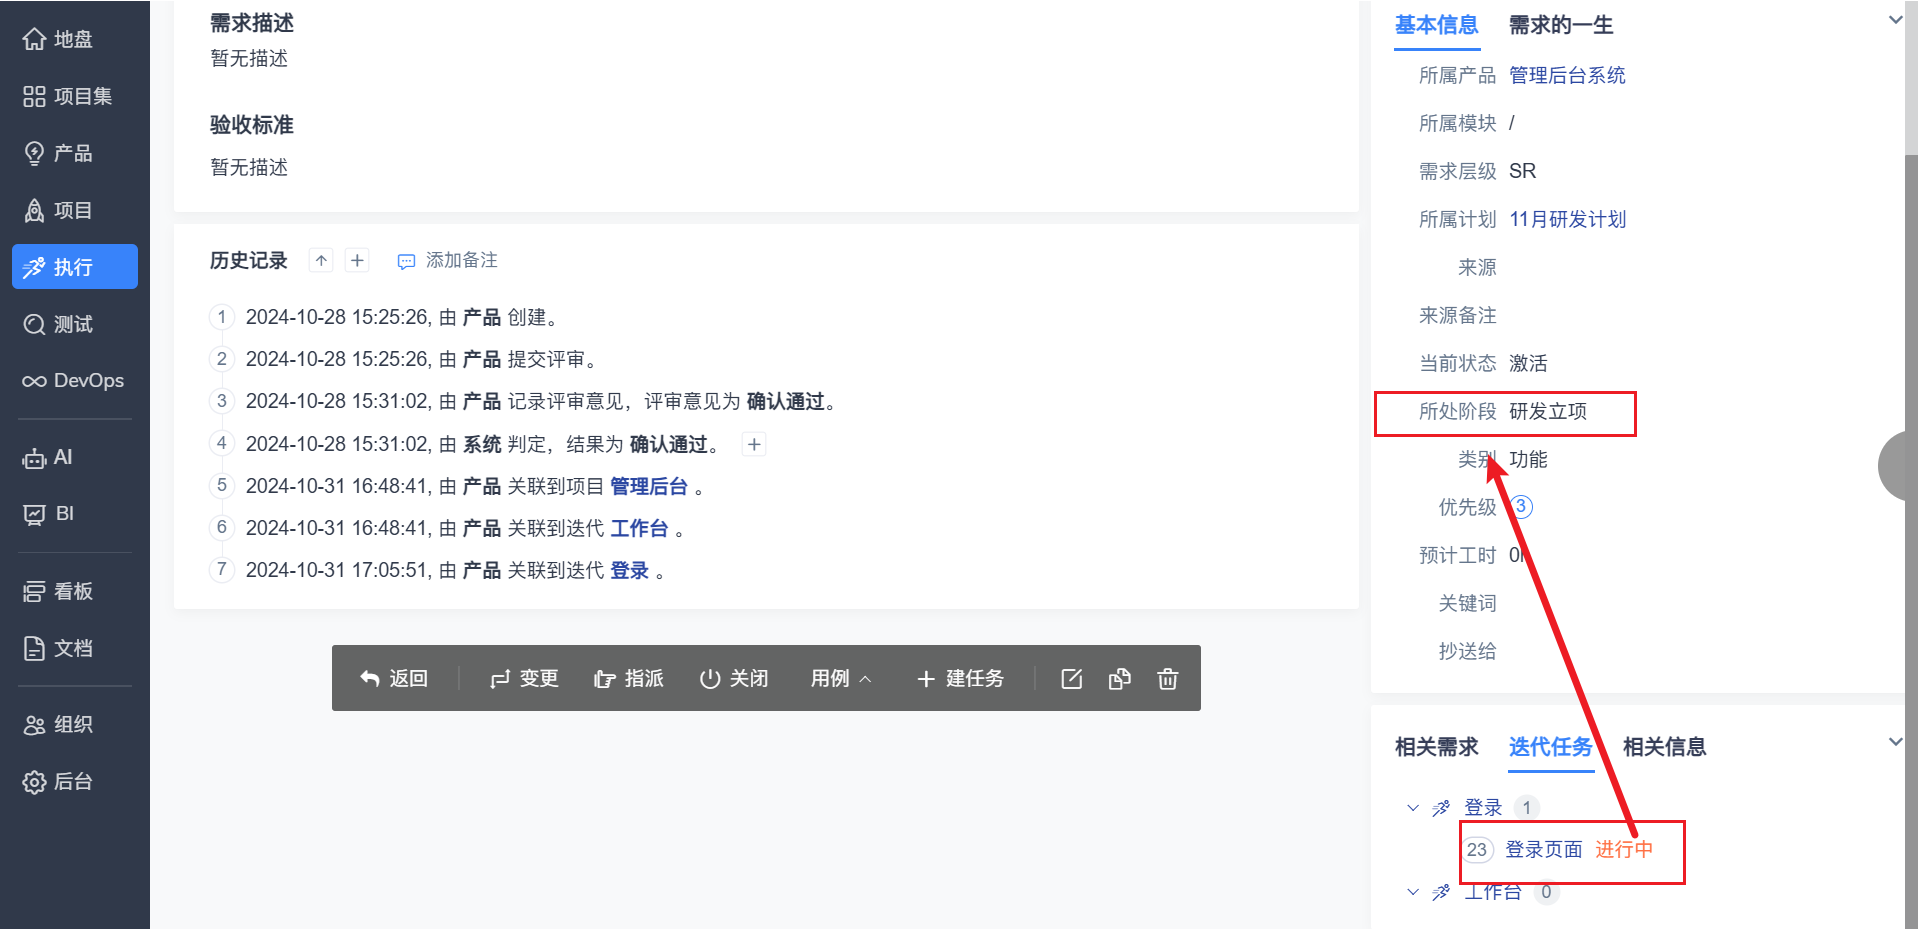Go to 项目 in the sidebar

pyautogui.click(x=75, y=210)
